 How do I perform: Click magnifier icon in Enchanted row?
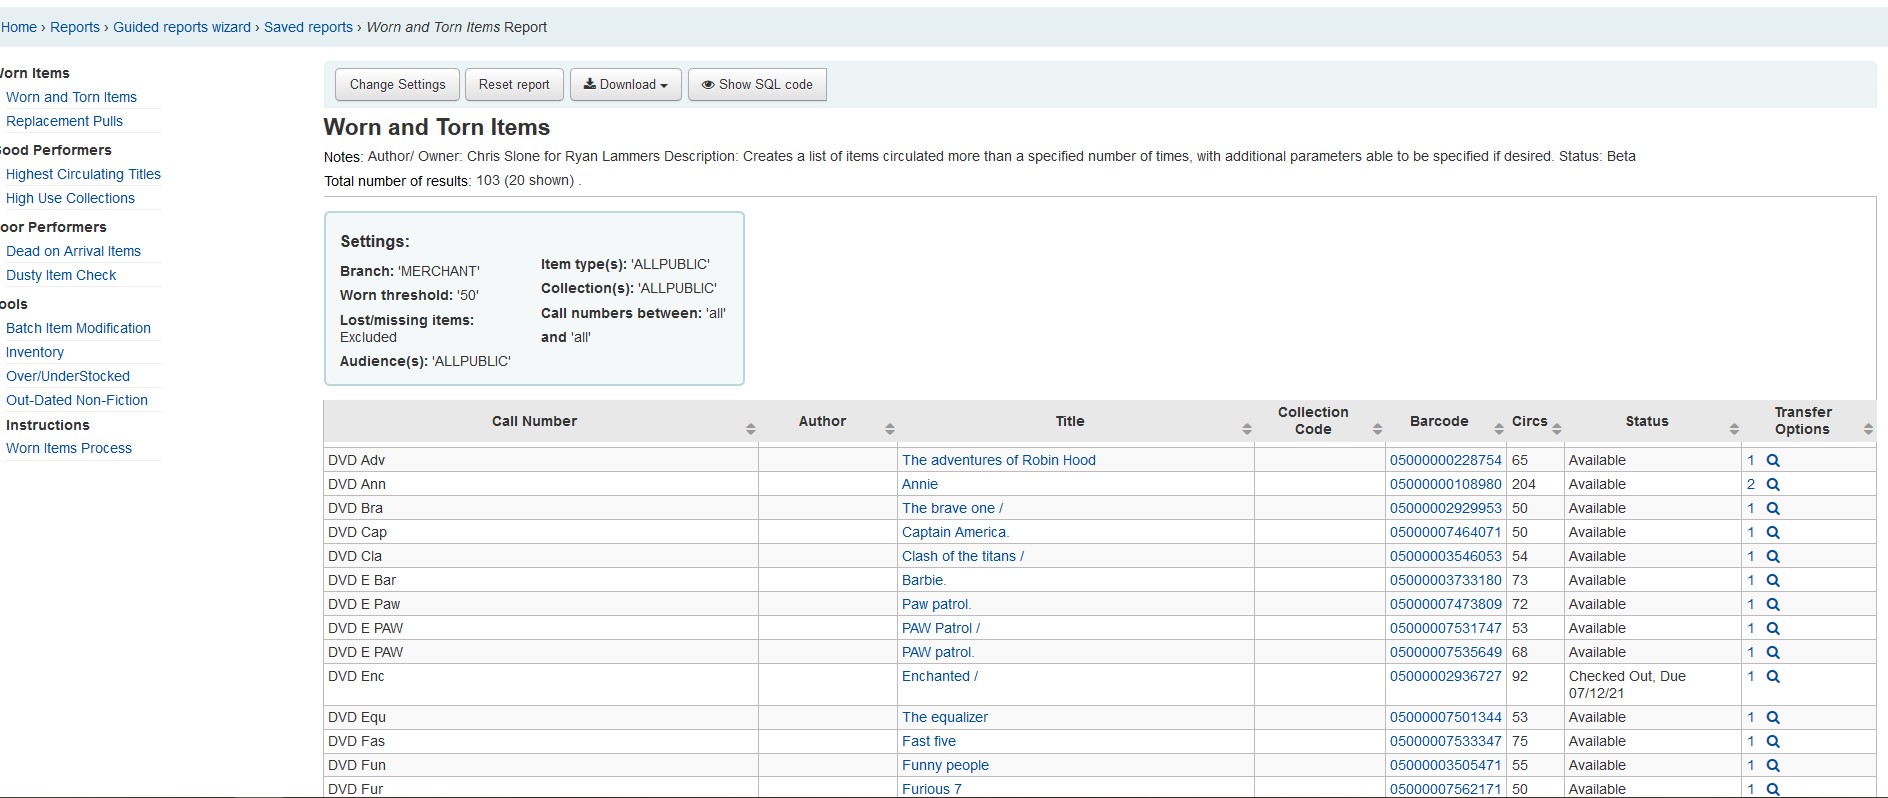coord(1773,677)
